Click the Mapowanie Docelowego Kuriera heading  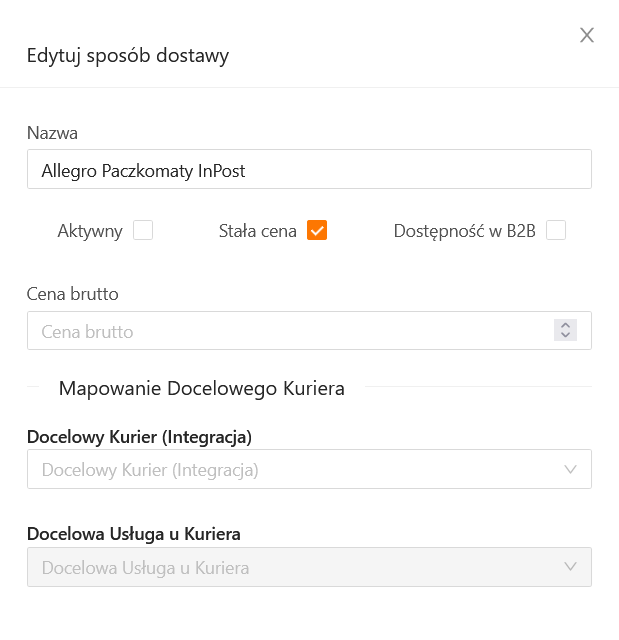[202, 388]
